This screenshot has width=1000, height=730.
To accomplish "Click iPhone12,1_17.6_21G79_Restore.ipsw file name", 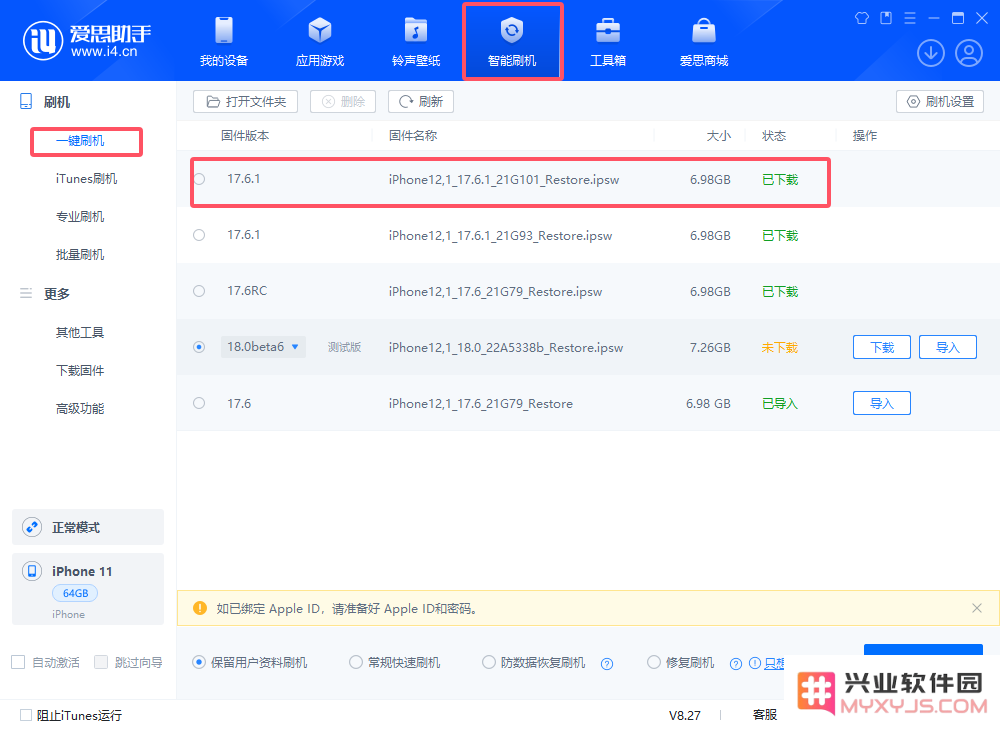I will [496, 291].
